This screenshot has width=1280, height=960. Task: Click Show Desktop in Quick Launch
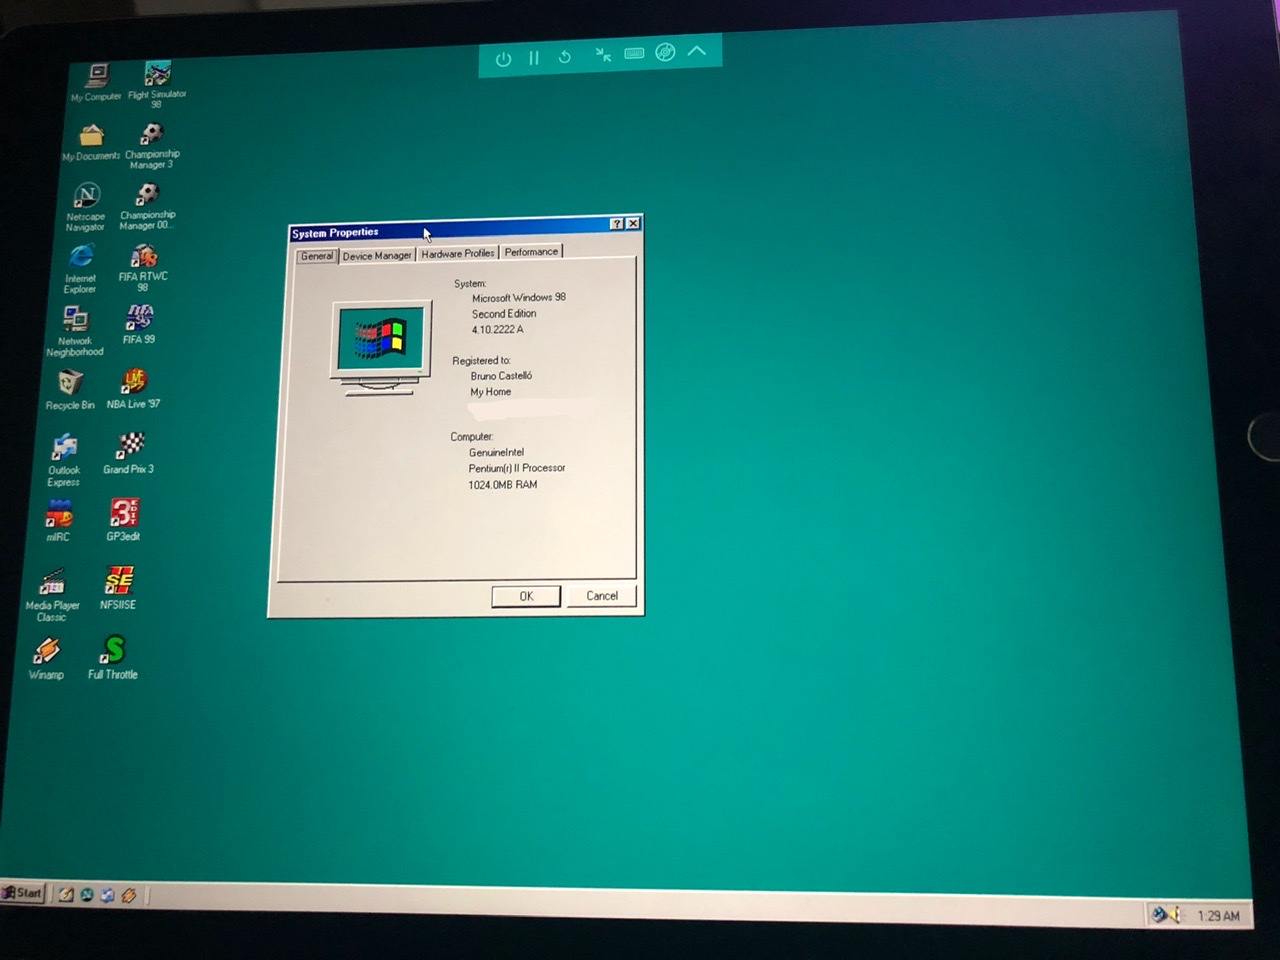tap(66, 895)
